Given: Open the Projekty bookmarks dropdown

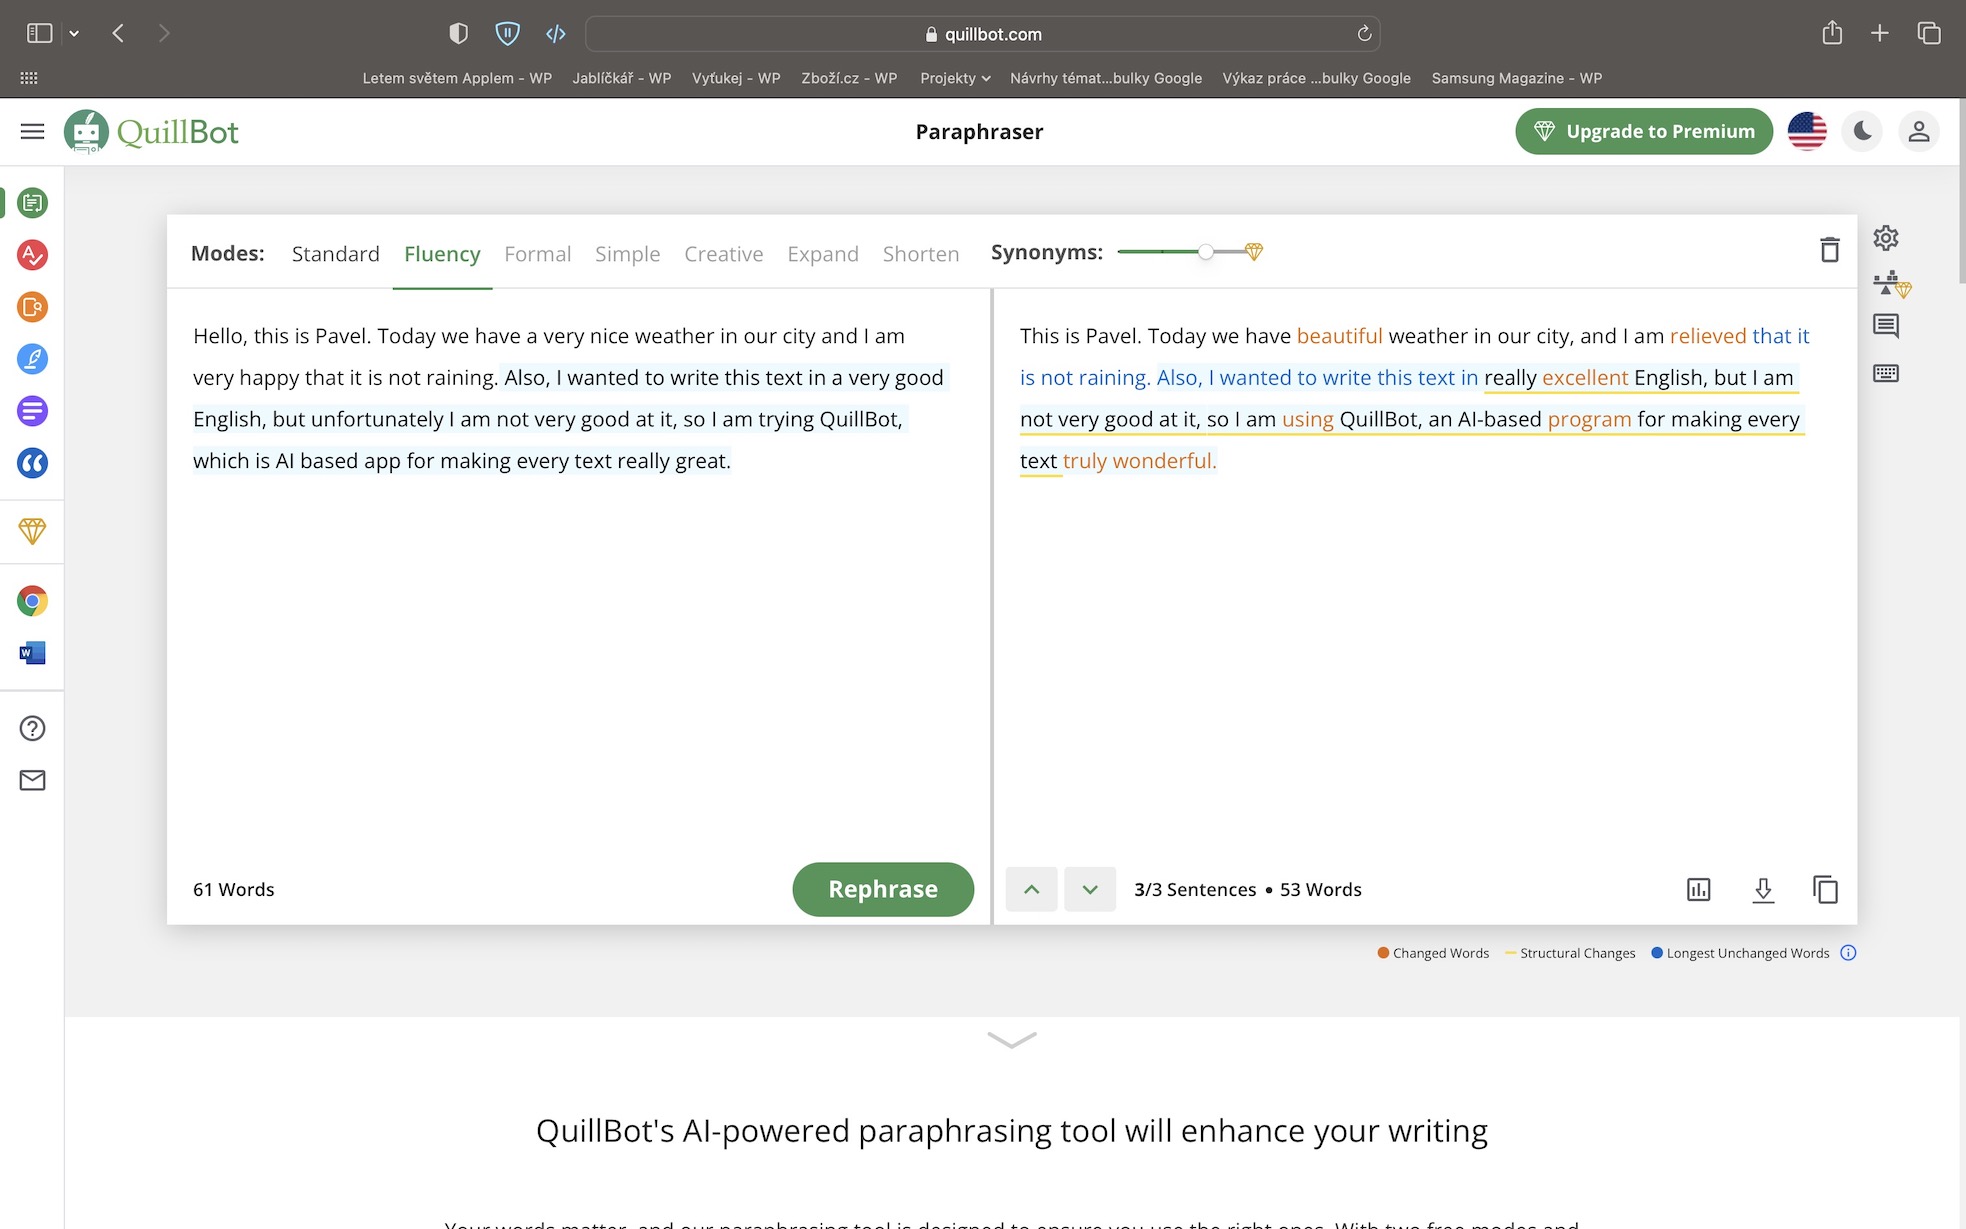Looking at the screenshot, I should [955, 78].
